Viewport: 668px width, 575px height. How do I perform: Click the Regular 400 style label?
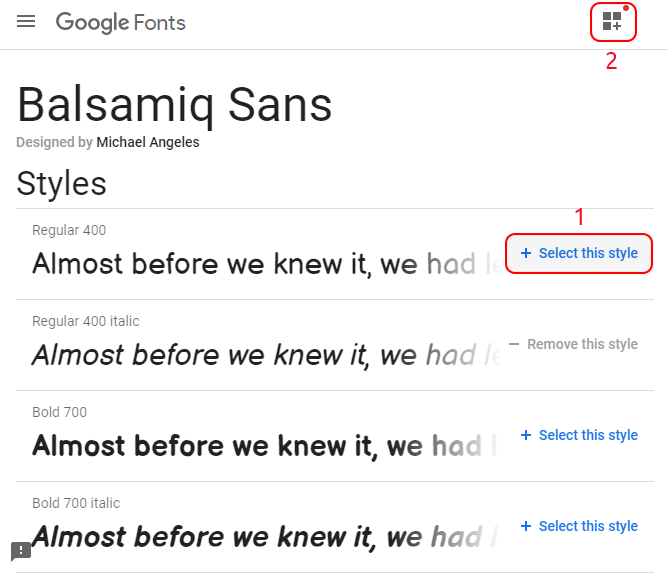point(69,230)
